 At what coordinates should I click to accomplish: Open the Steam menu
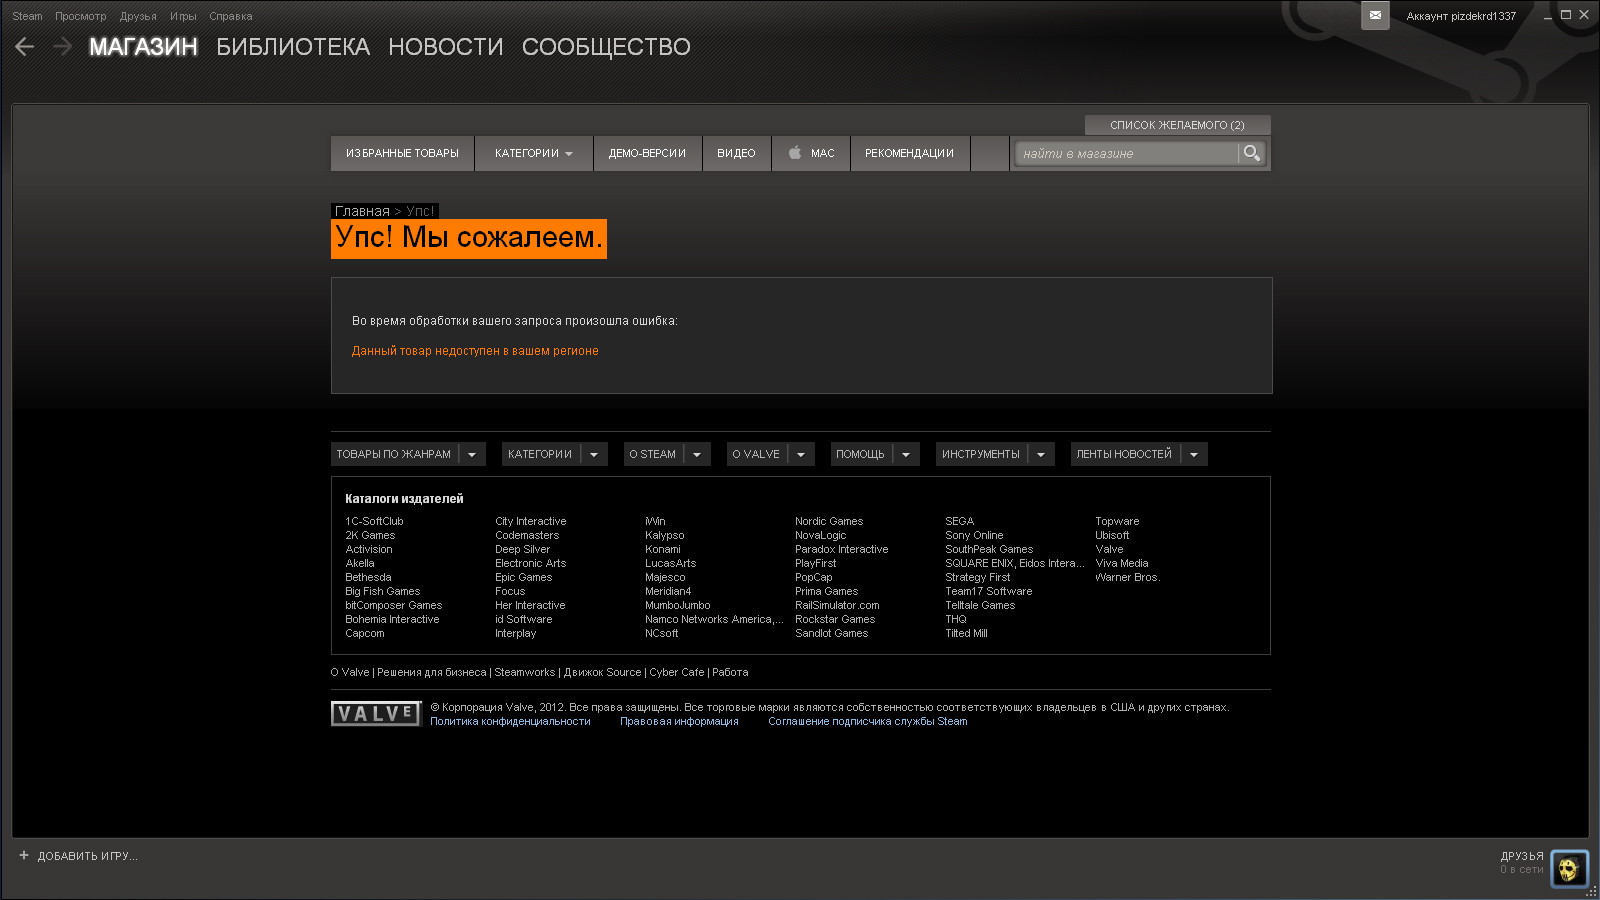coord(27,16)
